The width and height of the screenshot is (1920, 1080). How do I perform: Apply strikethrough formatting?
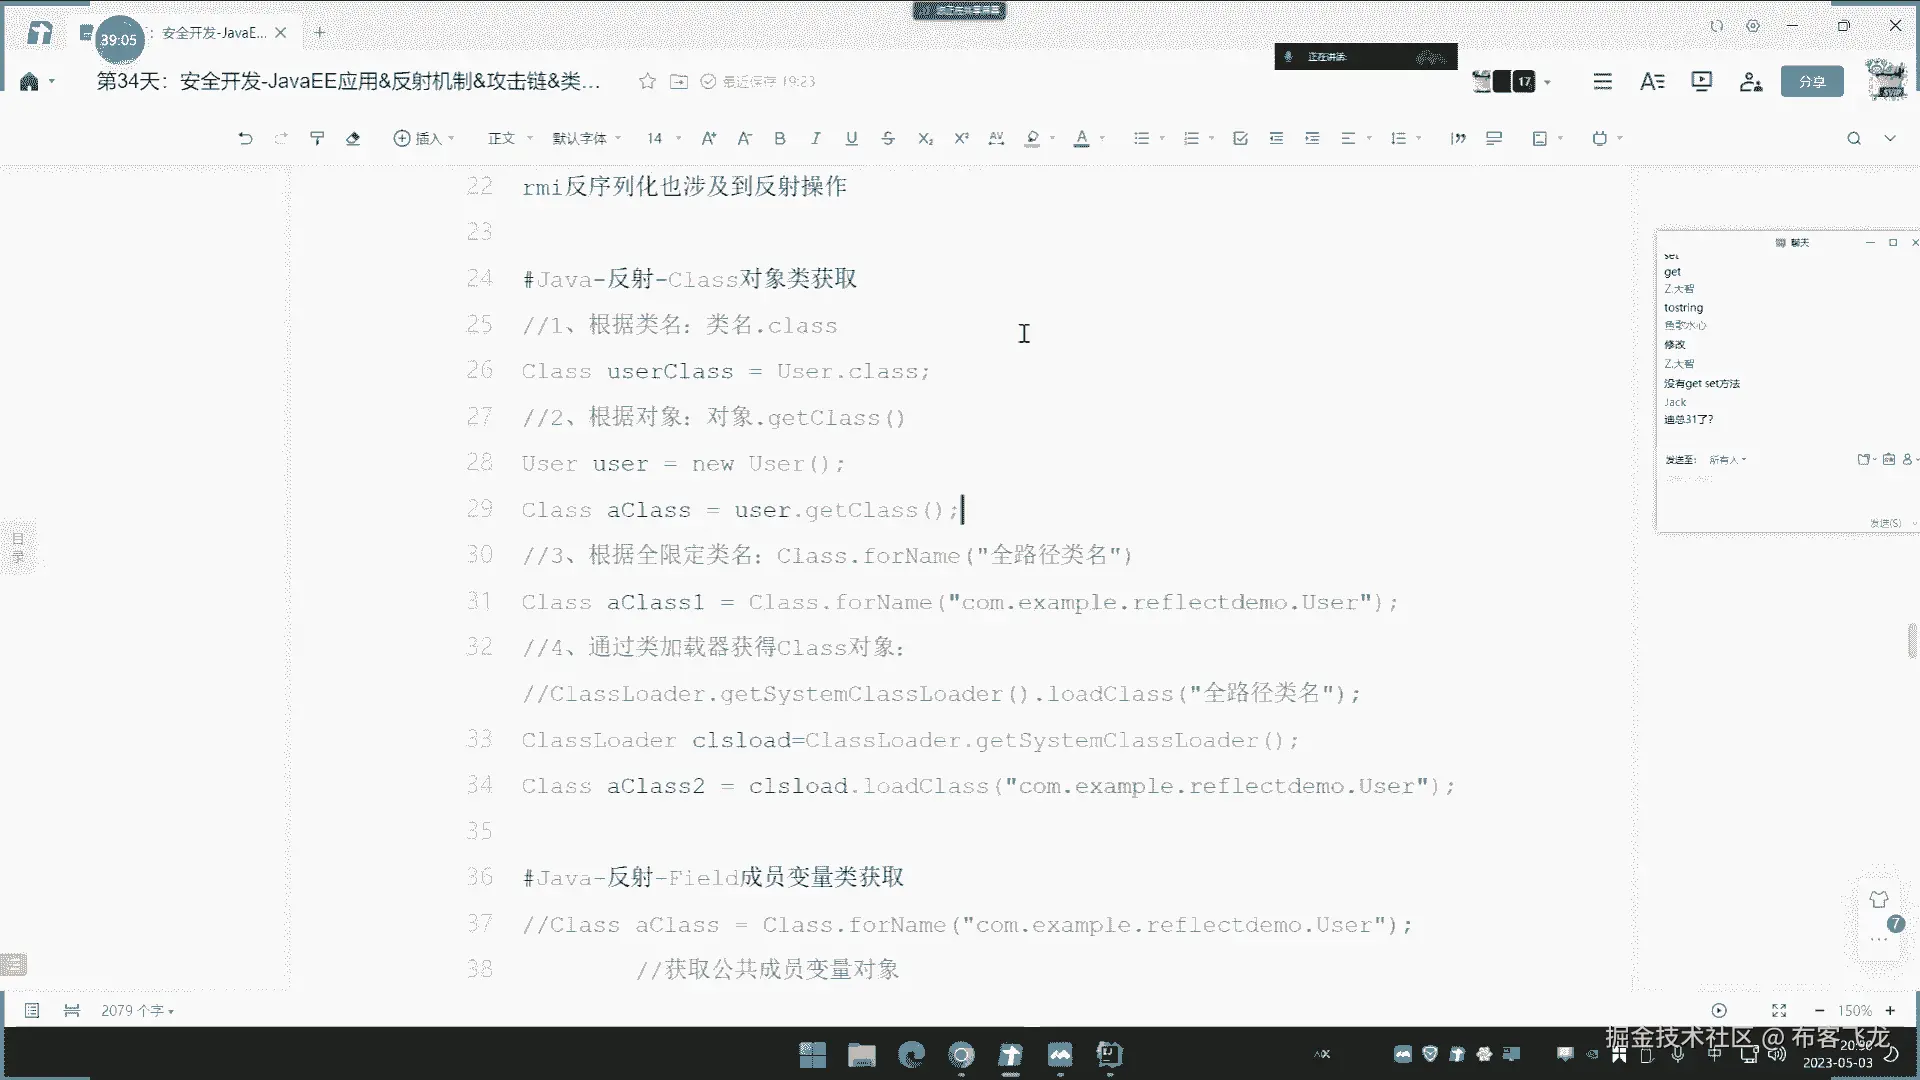coord(888,138)
